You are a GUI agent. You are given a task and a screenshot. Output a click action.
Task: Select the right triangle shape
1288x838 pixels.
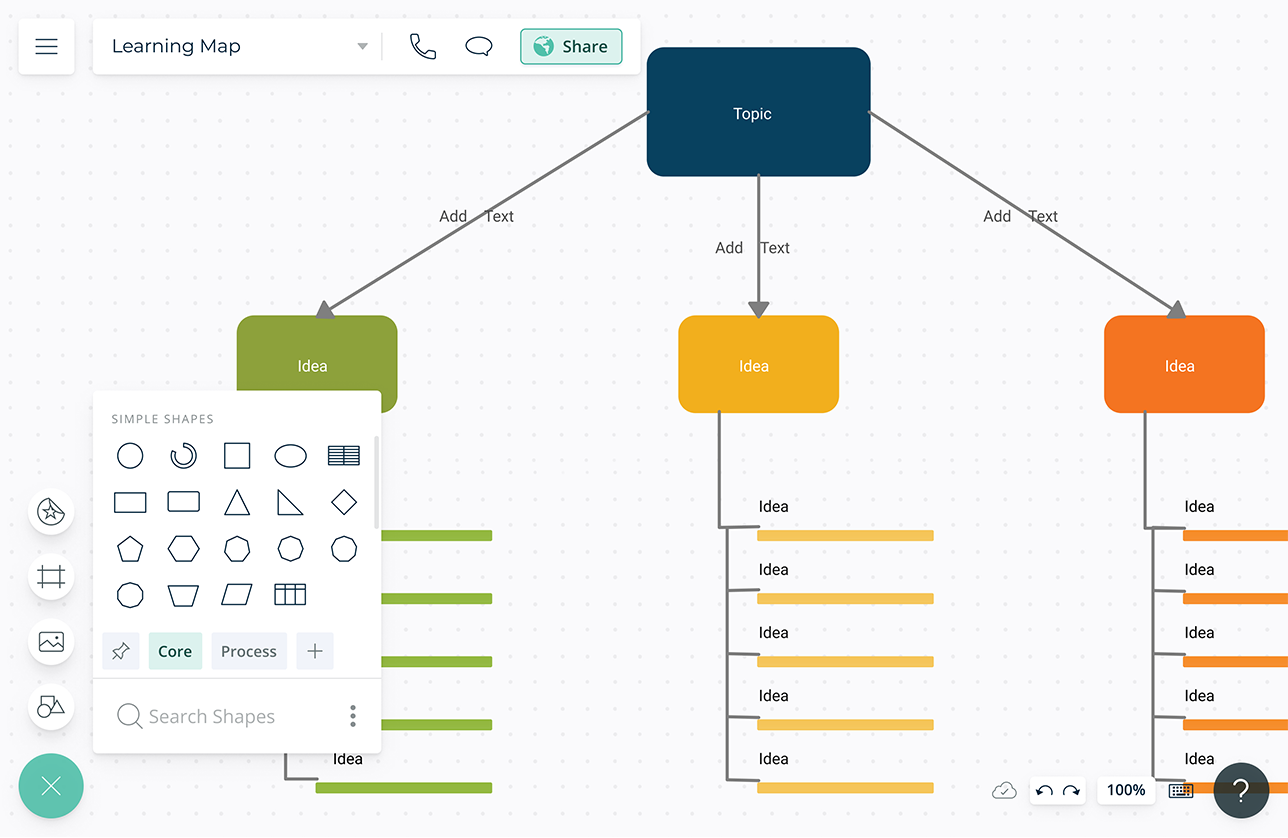(290, 502)
